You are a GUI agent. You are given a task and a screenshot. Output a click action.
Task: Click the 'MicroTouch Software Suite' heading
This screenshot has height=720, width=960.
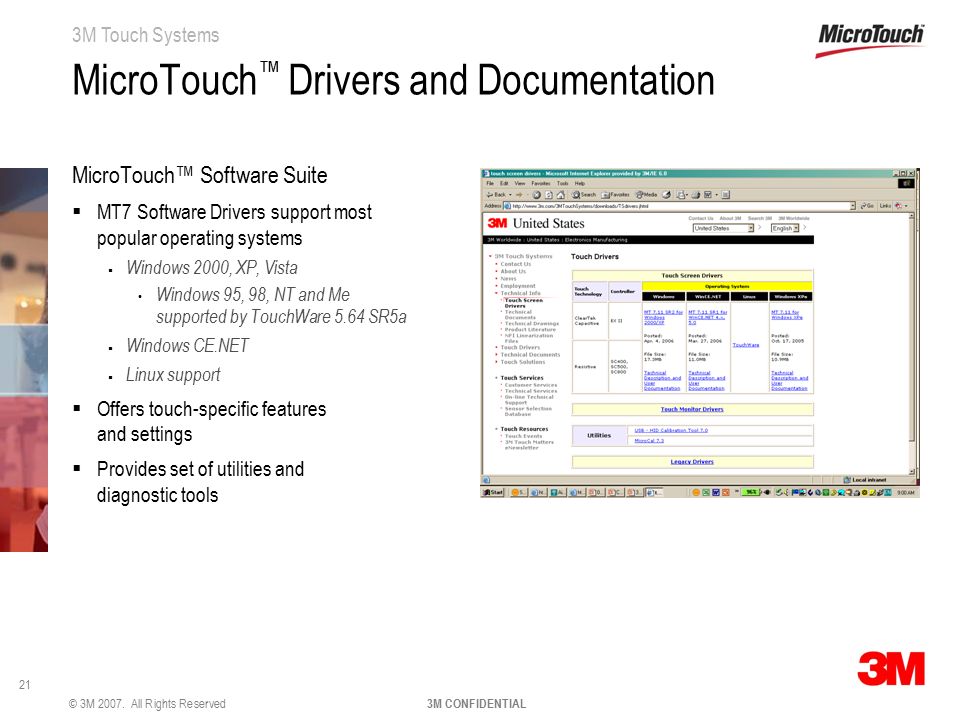click(x=200, y=175)
